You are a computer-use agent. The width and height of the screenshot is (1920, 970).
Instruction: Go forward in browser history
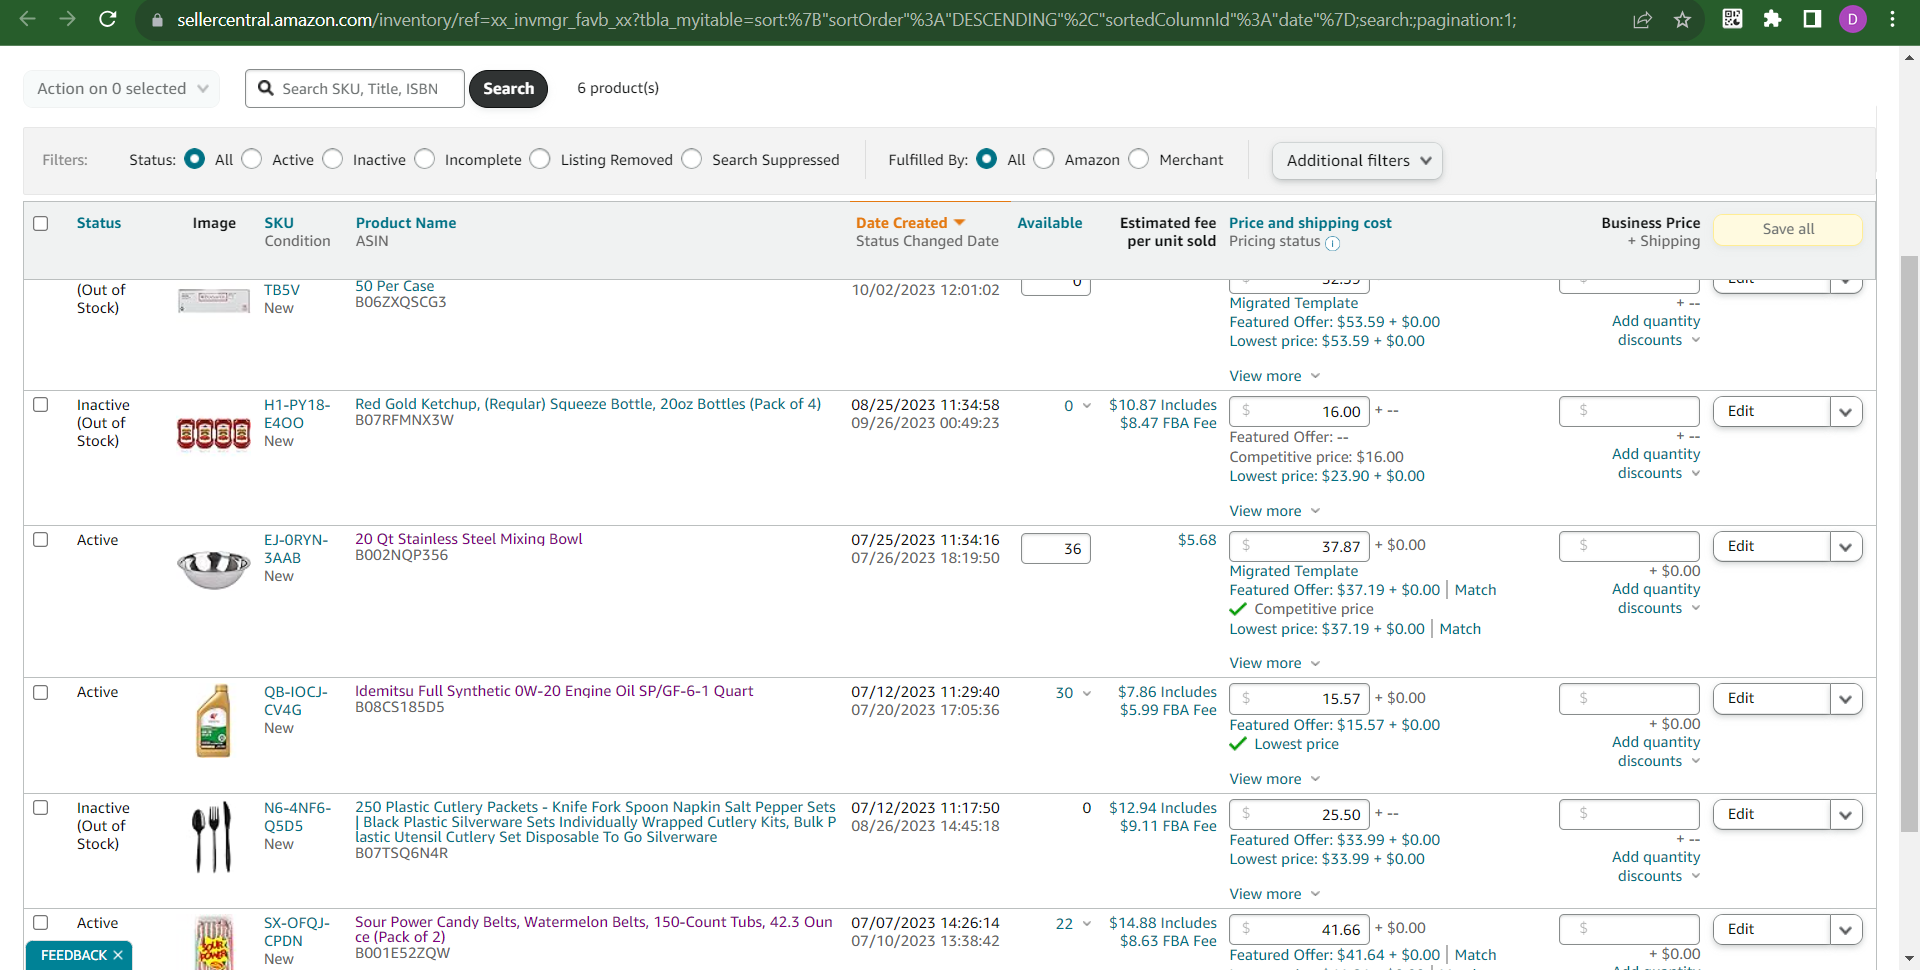tap(67, 19)
